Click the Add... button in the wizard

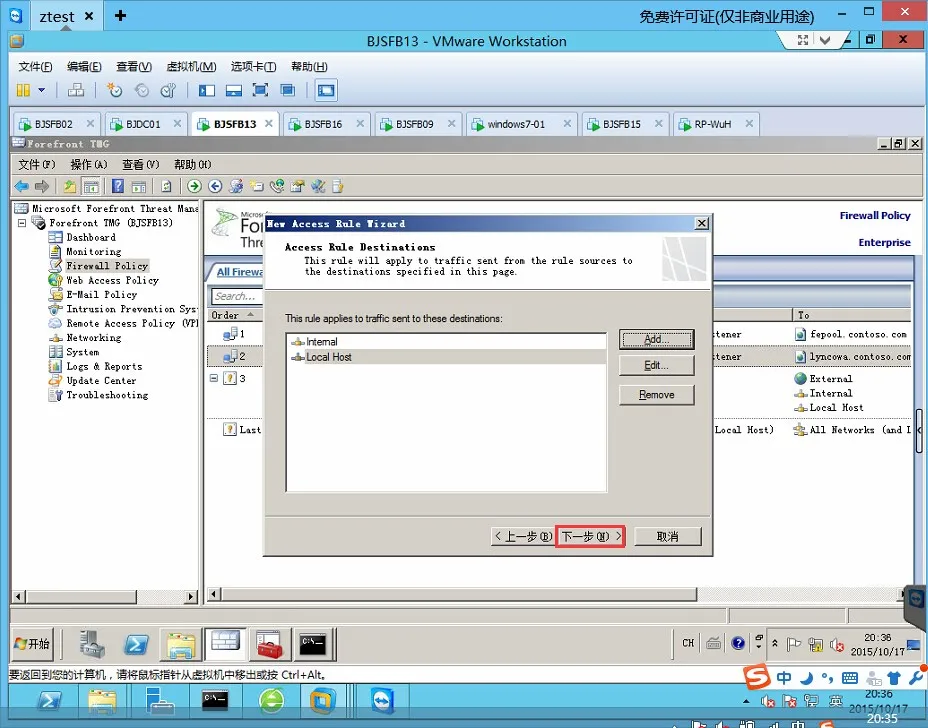point(656,339)
